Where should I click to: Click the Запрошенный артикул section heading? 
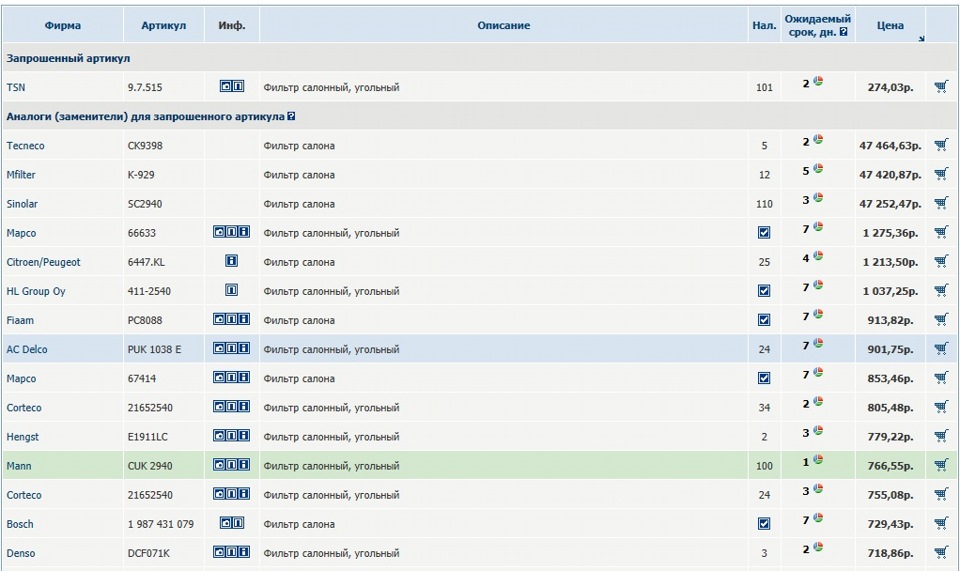click(68, 59)
